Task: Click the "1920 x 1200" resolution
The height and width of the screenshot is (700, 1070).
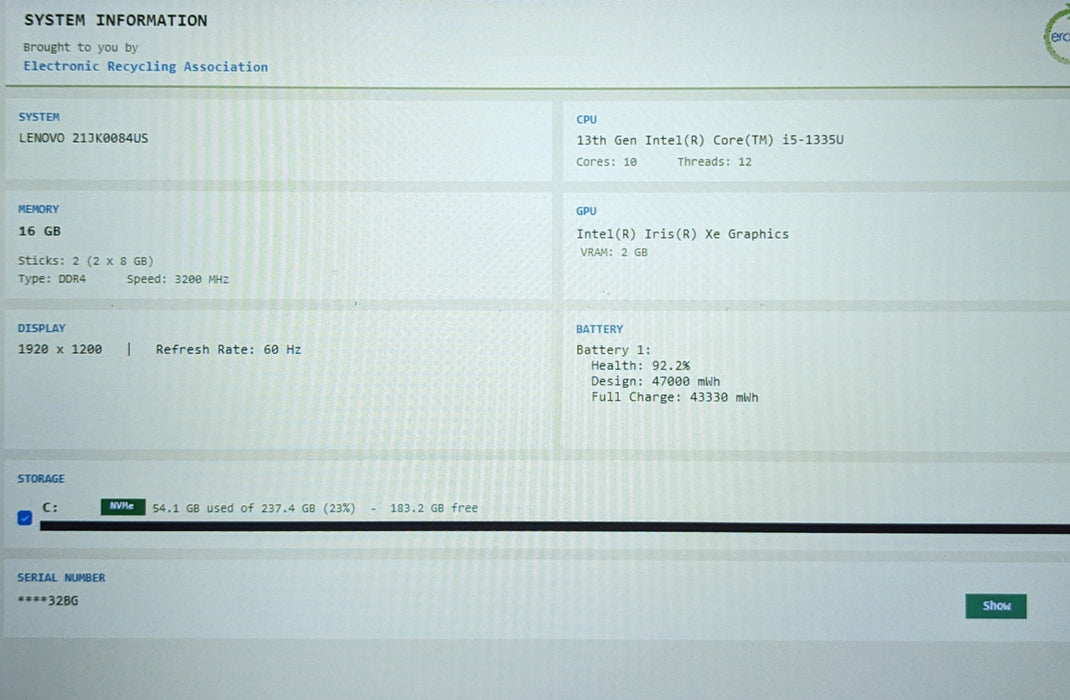Action: coord(60,349)
